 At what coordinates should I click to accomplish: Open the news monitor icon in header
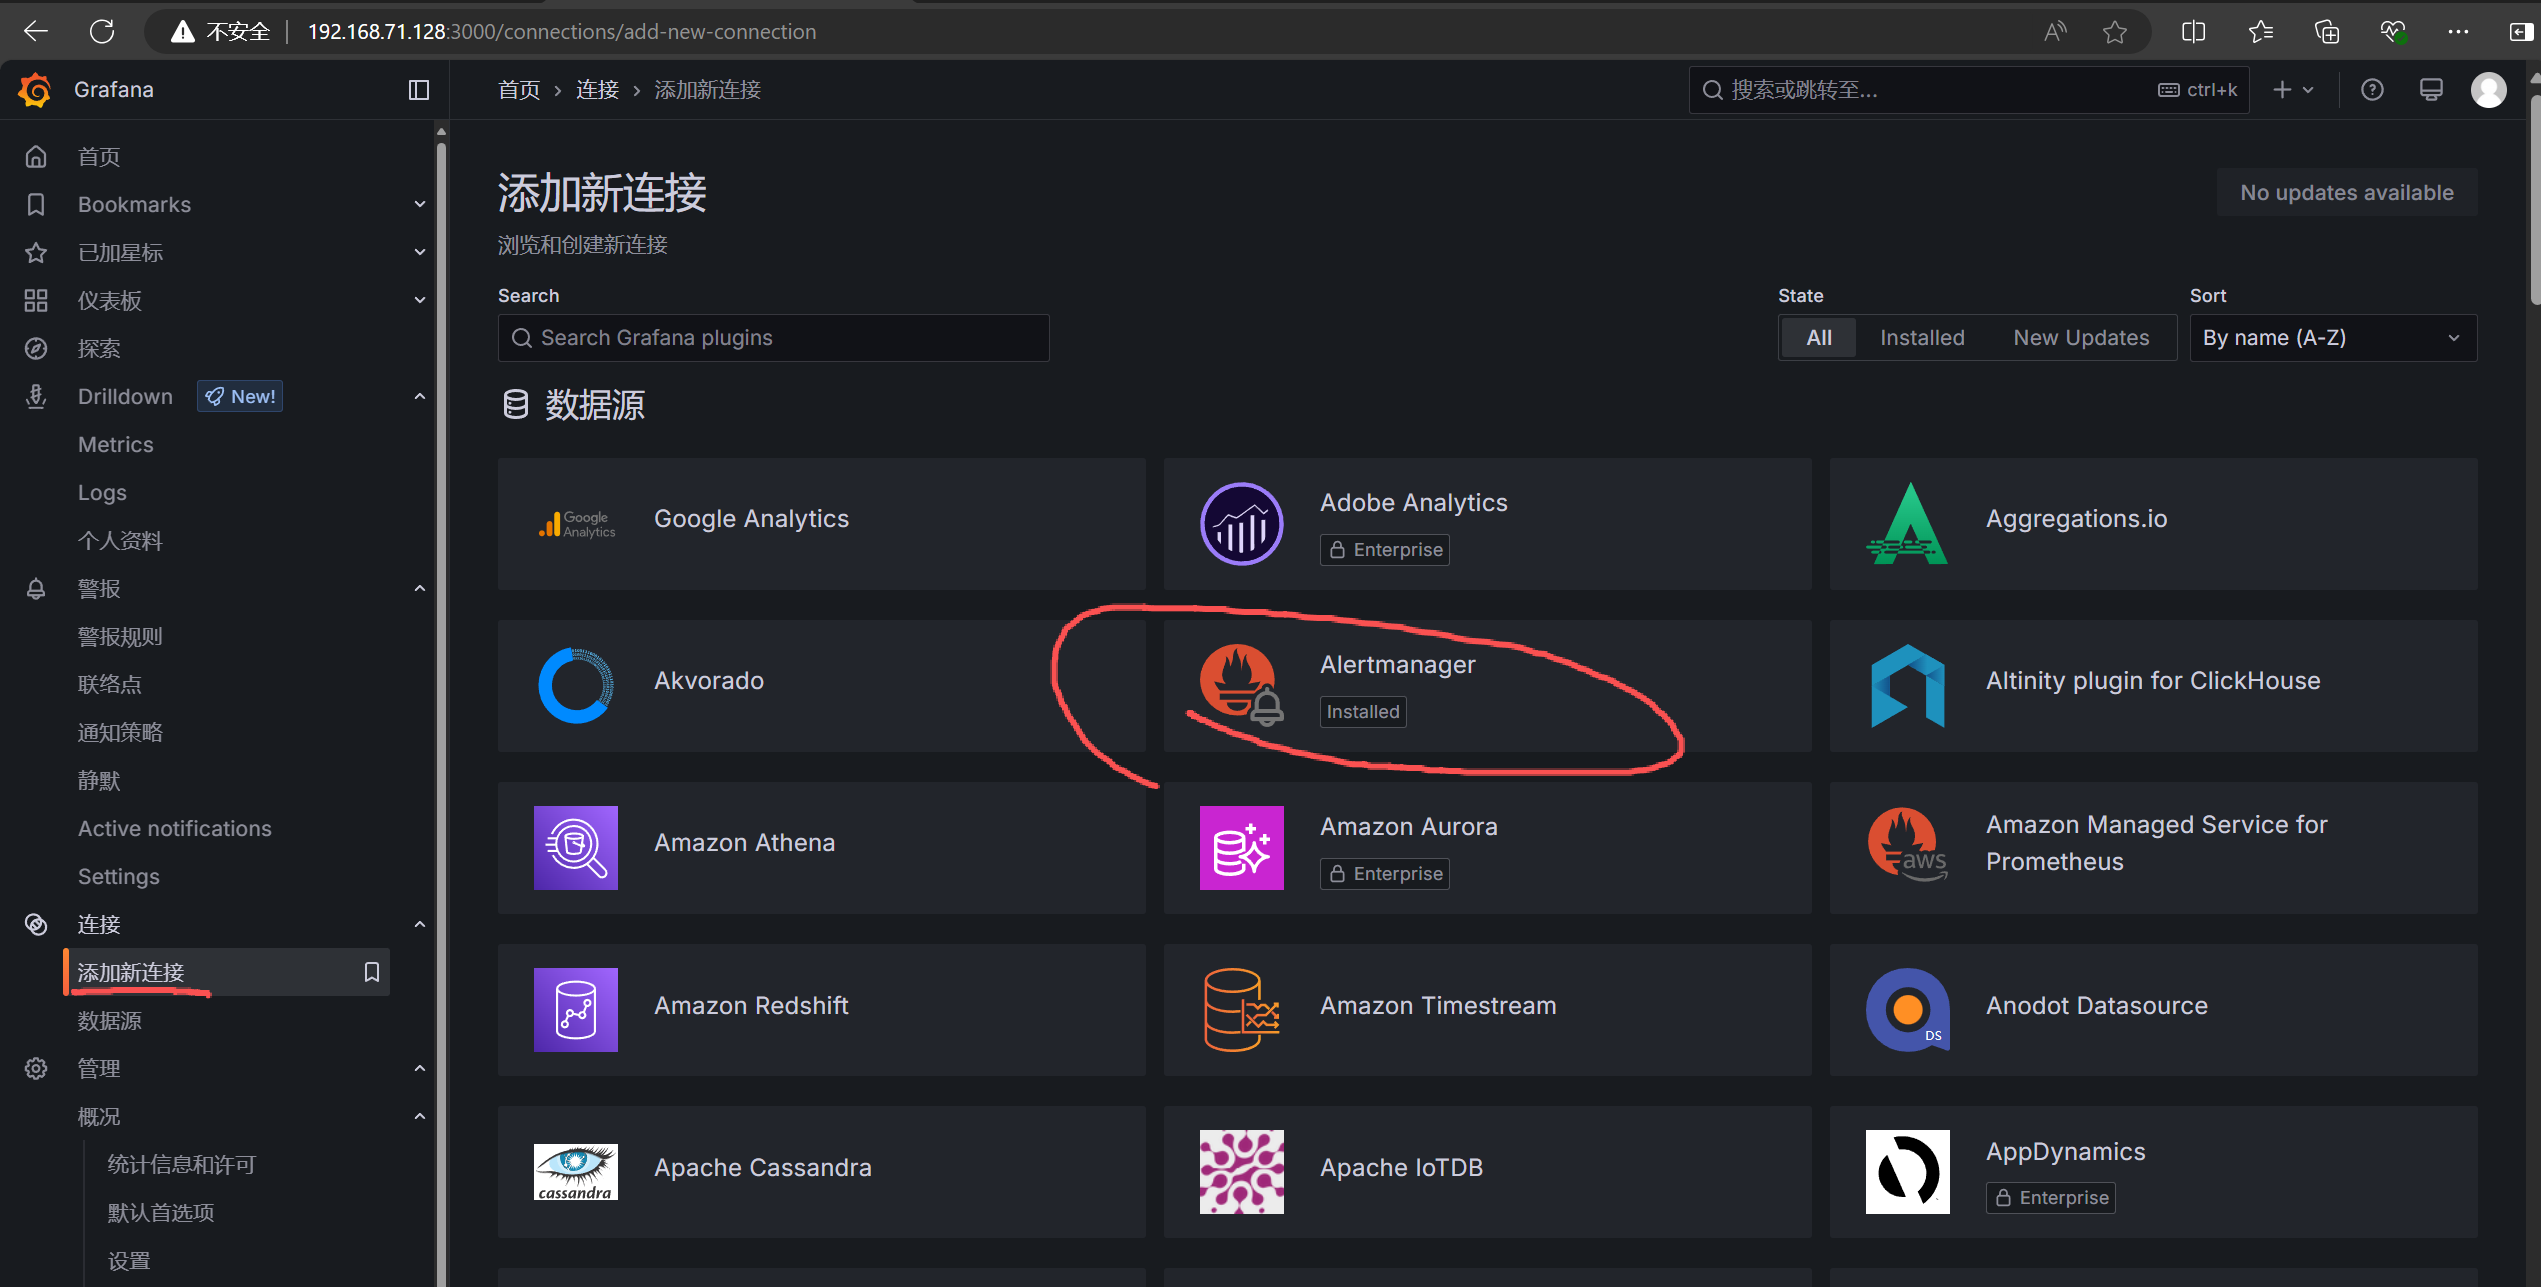2431,90
